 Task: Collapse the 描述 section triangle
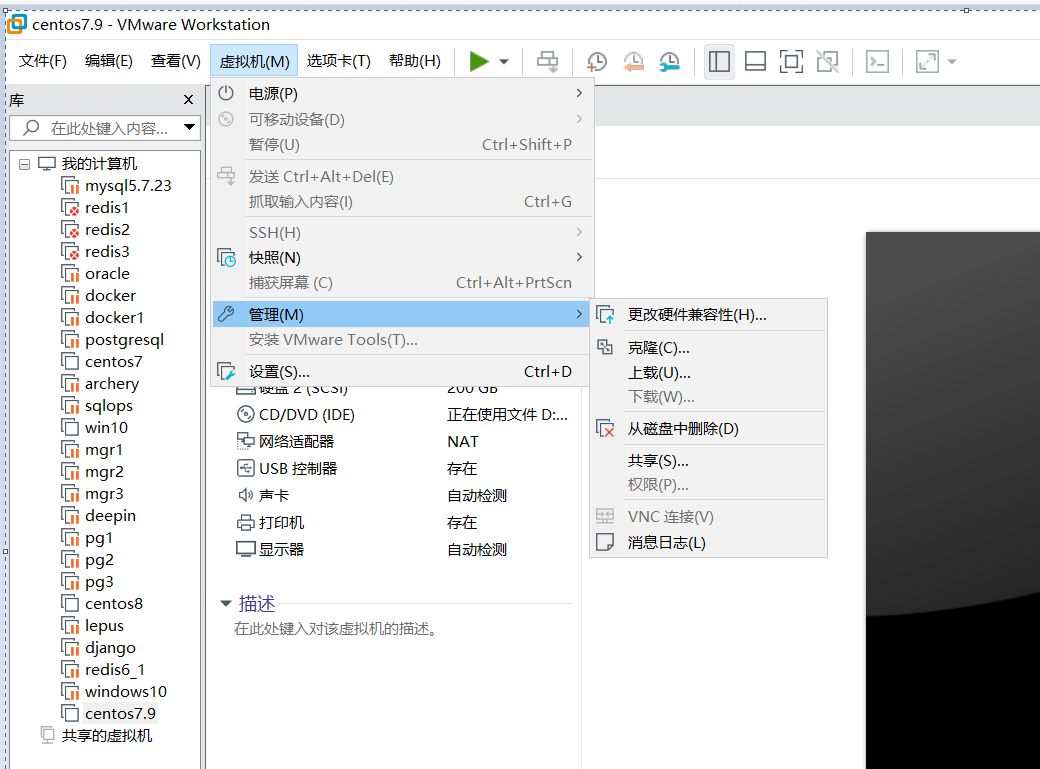226,603
